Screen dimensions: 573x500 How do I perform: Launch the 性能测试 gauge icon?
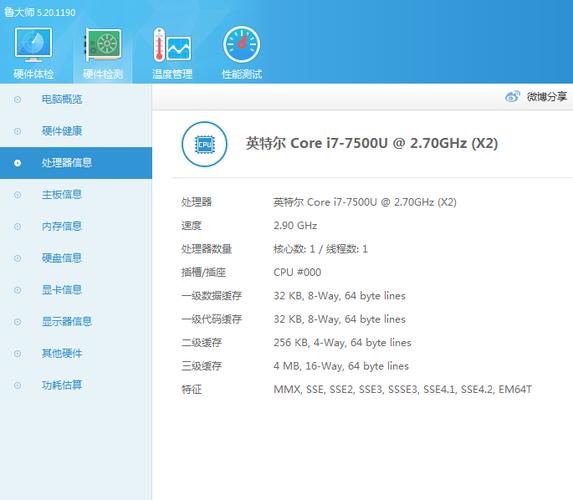click(242, 44)
